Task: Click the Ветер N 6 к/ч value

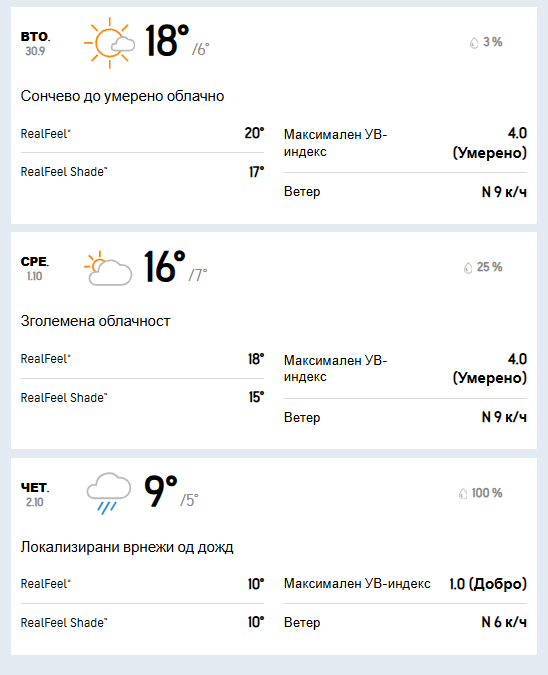Action: coord(504,622)
